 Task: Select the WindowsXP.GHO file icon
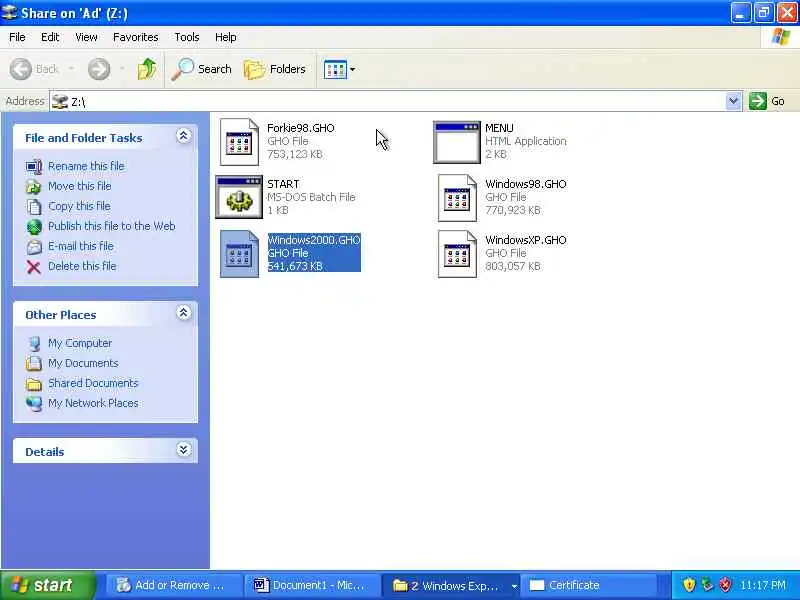point(457,254)
